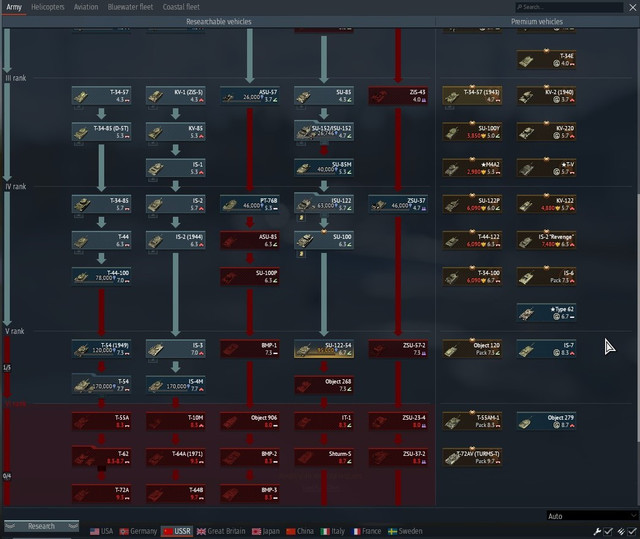Select premium Object 120 pack card

pos(472,349)
